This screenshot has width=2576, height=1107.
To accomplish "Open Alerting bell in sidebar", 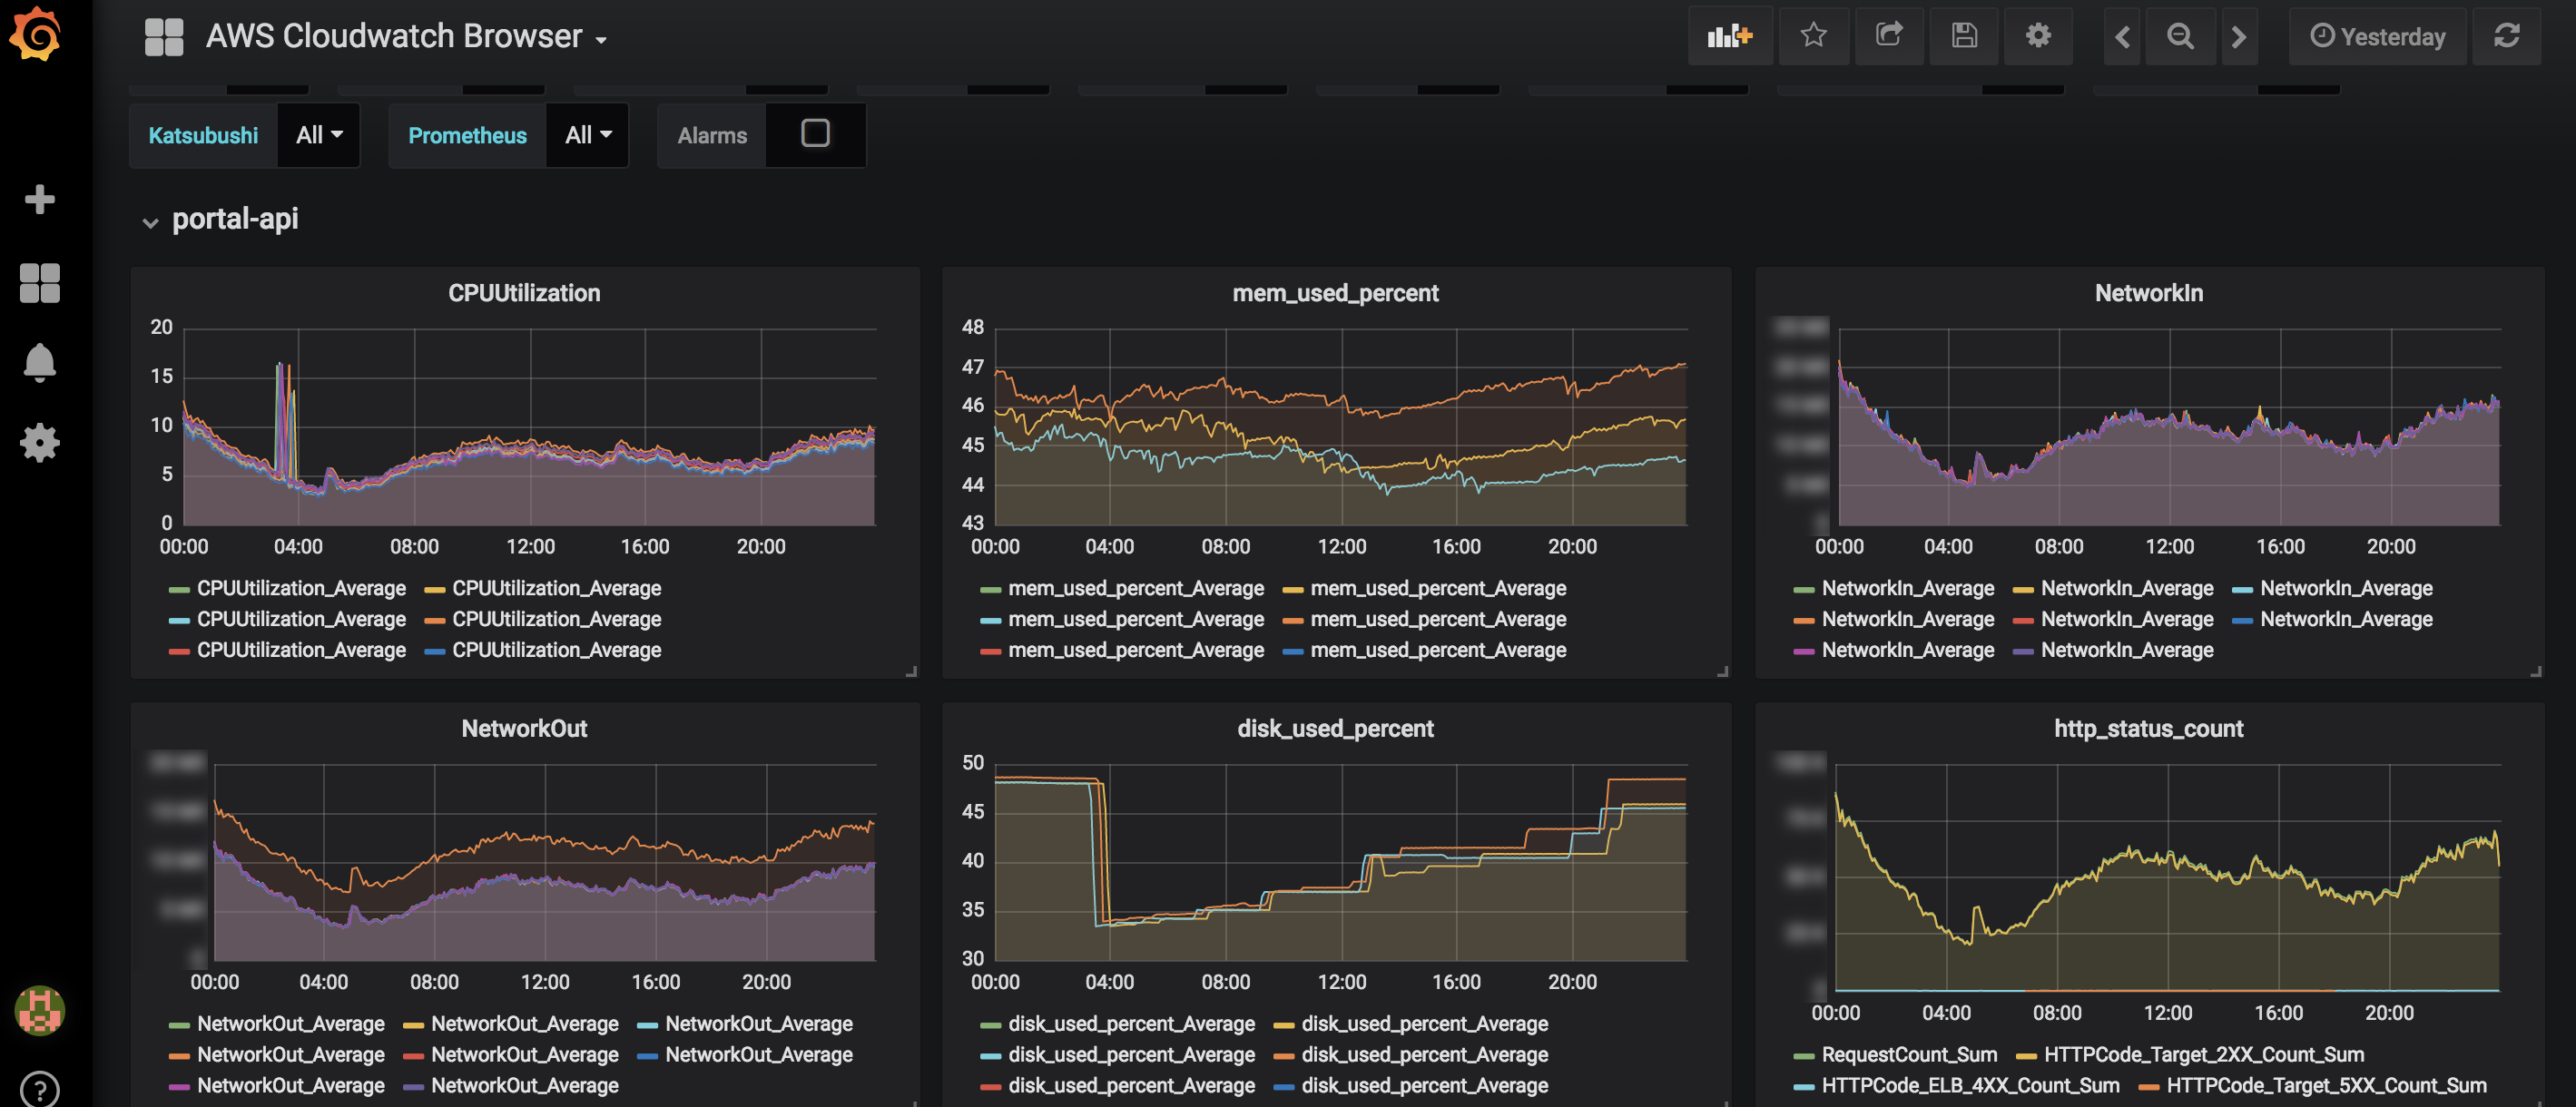I will [40, 362].
